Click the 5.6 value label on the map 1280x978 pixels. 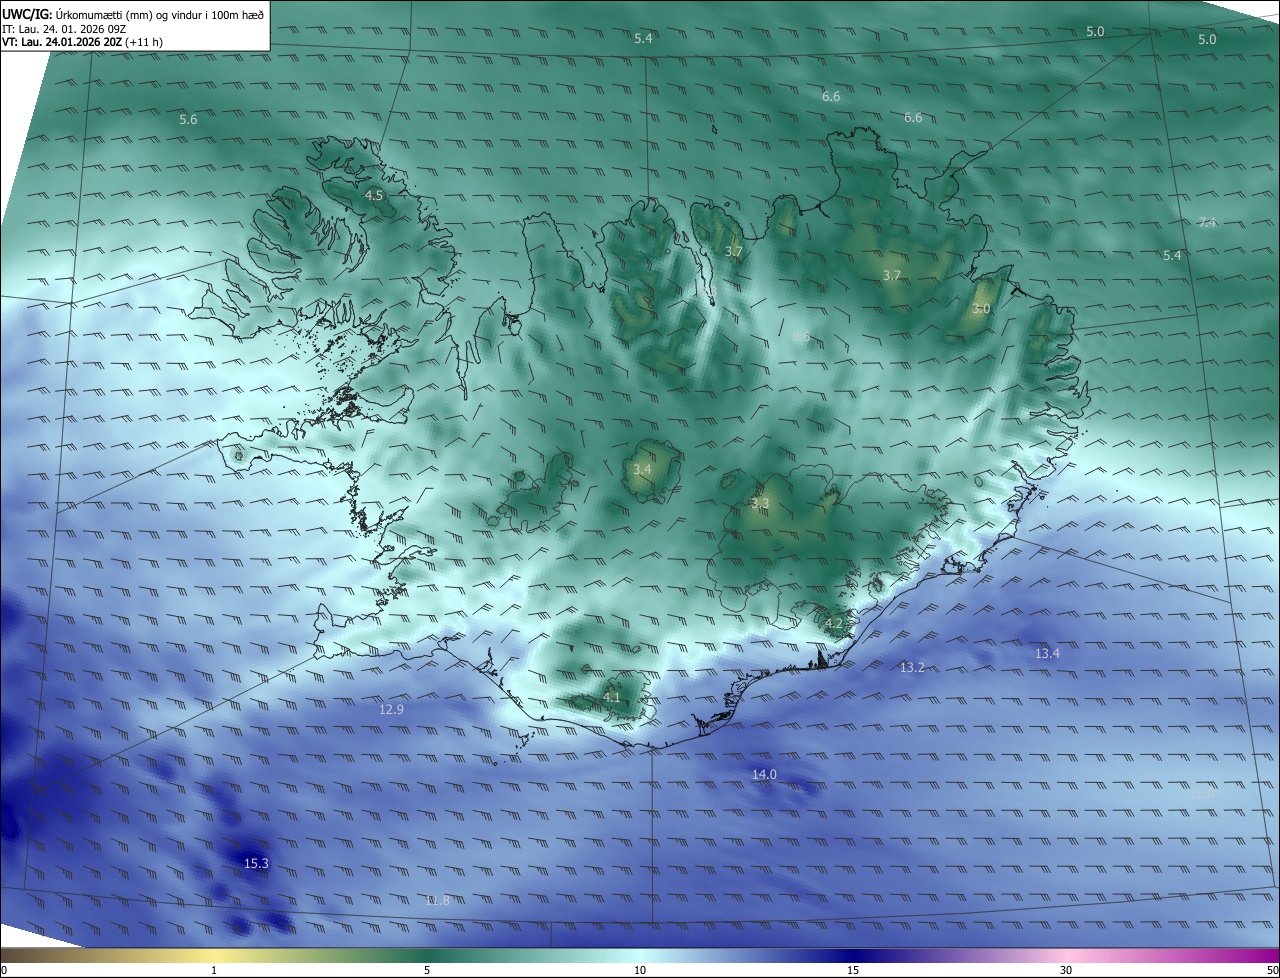[188, 120]
